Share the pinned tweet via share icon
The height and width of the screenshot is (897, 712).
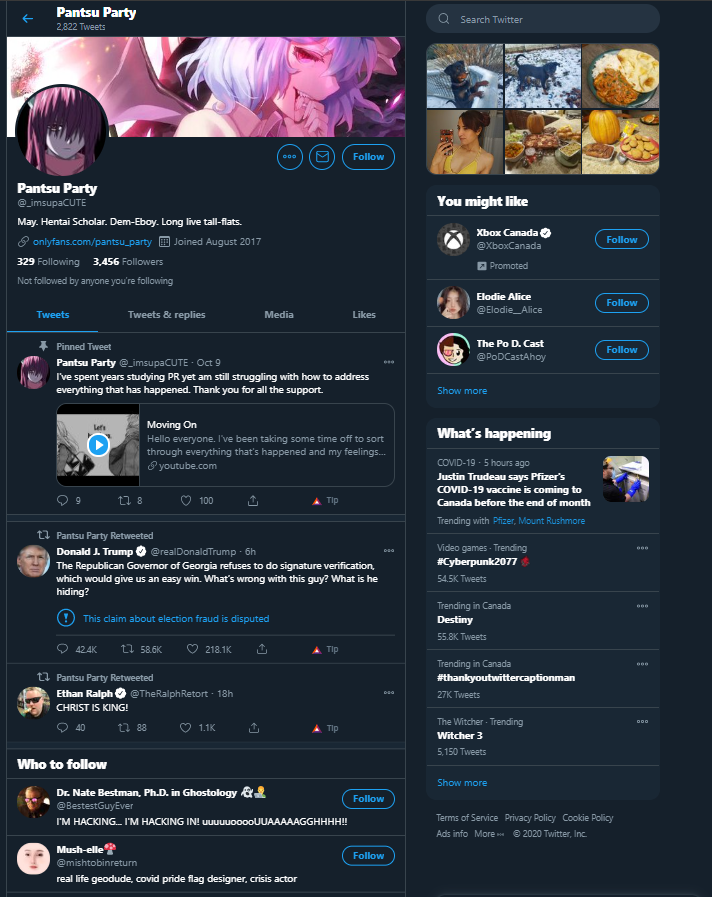253,501
